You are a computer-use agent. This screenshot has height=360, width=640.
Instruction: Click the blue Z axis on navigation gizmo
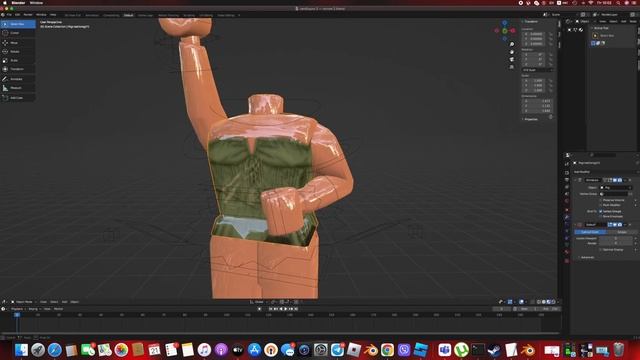click(x=505, y=23)
